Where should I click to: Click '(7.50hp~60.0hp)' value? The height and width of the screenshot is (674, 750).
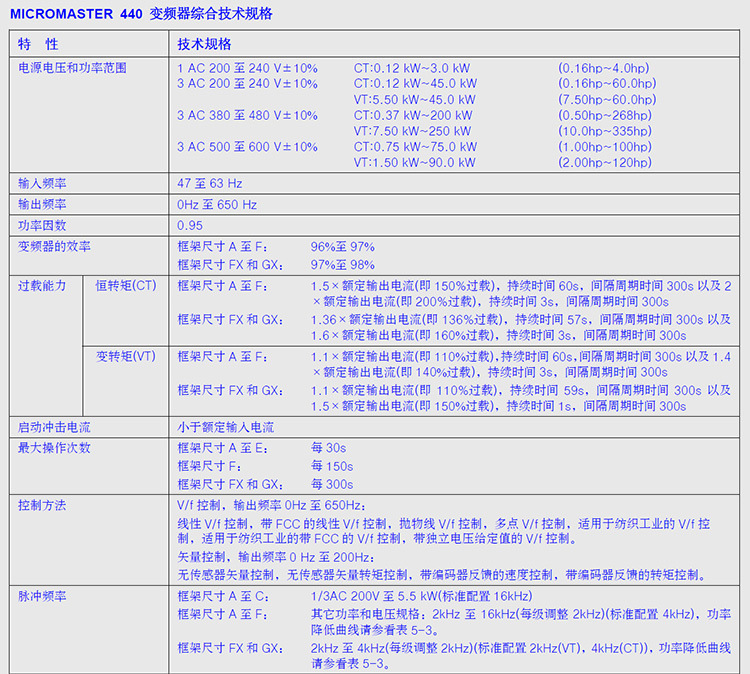click(607, 99)
